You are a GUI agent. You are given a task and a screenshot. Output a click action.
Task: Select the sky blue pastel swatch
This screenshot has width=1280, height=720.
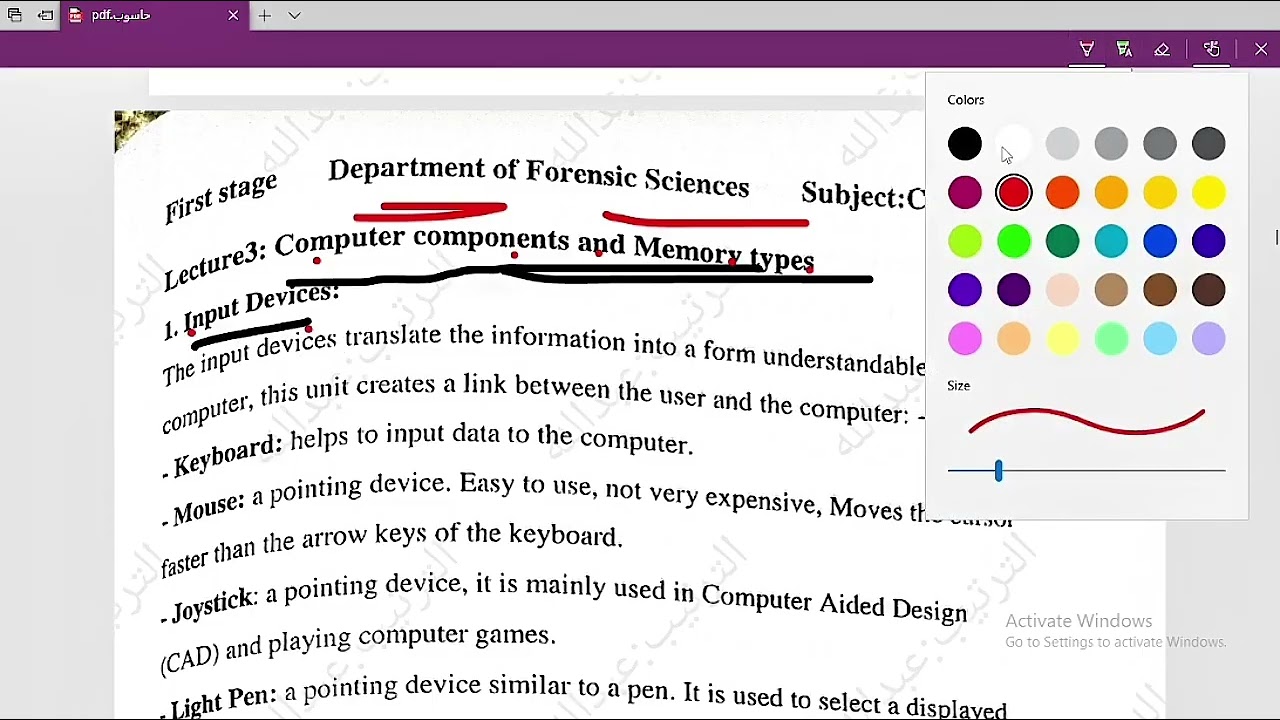tap(1160, 339)
